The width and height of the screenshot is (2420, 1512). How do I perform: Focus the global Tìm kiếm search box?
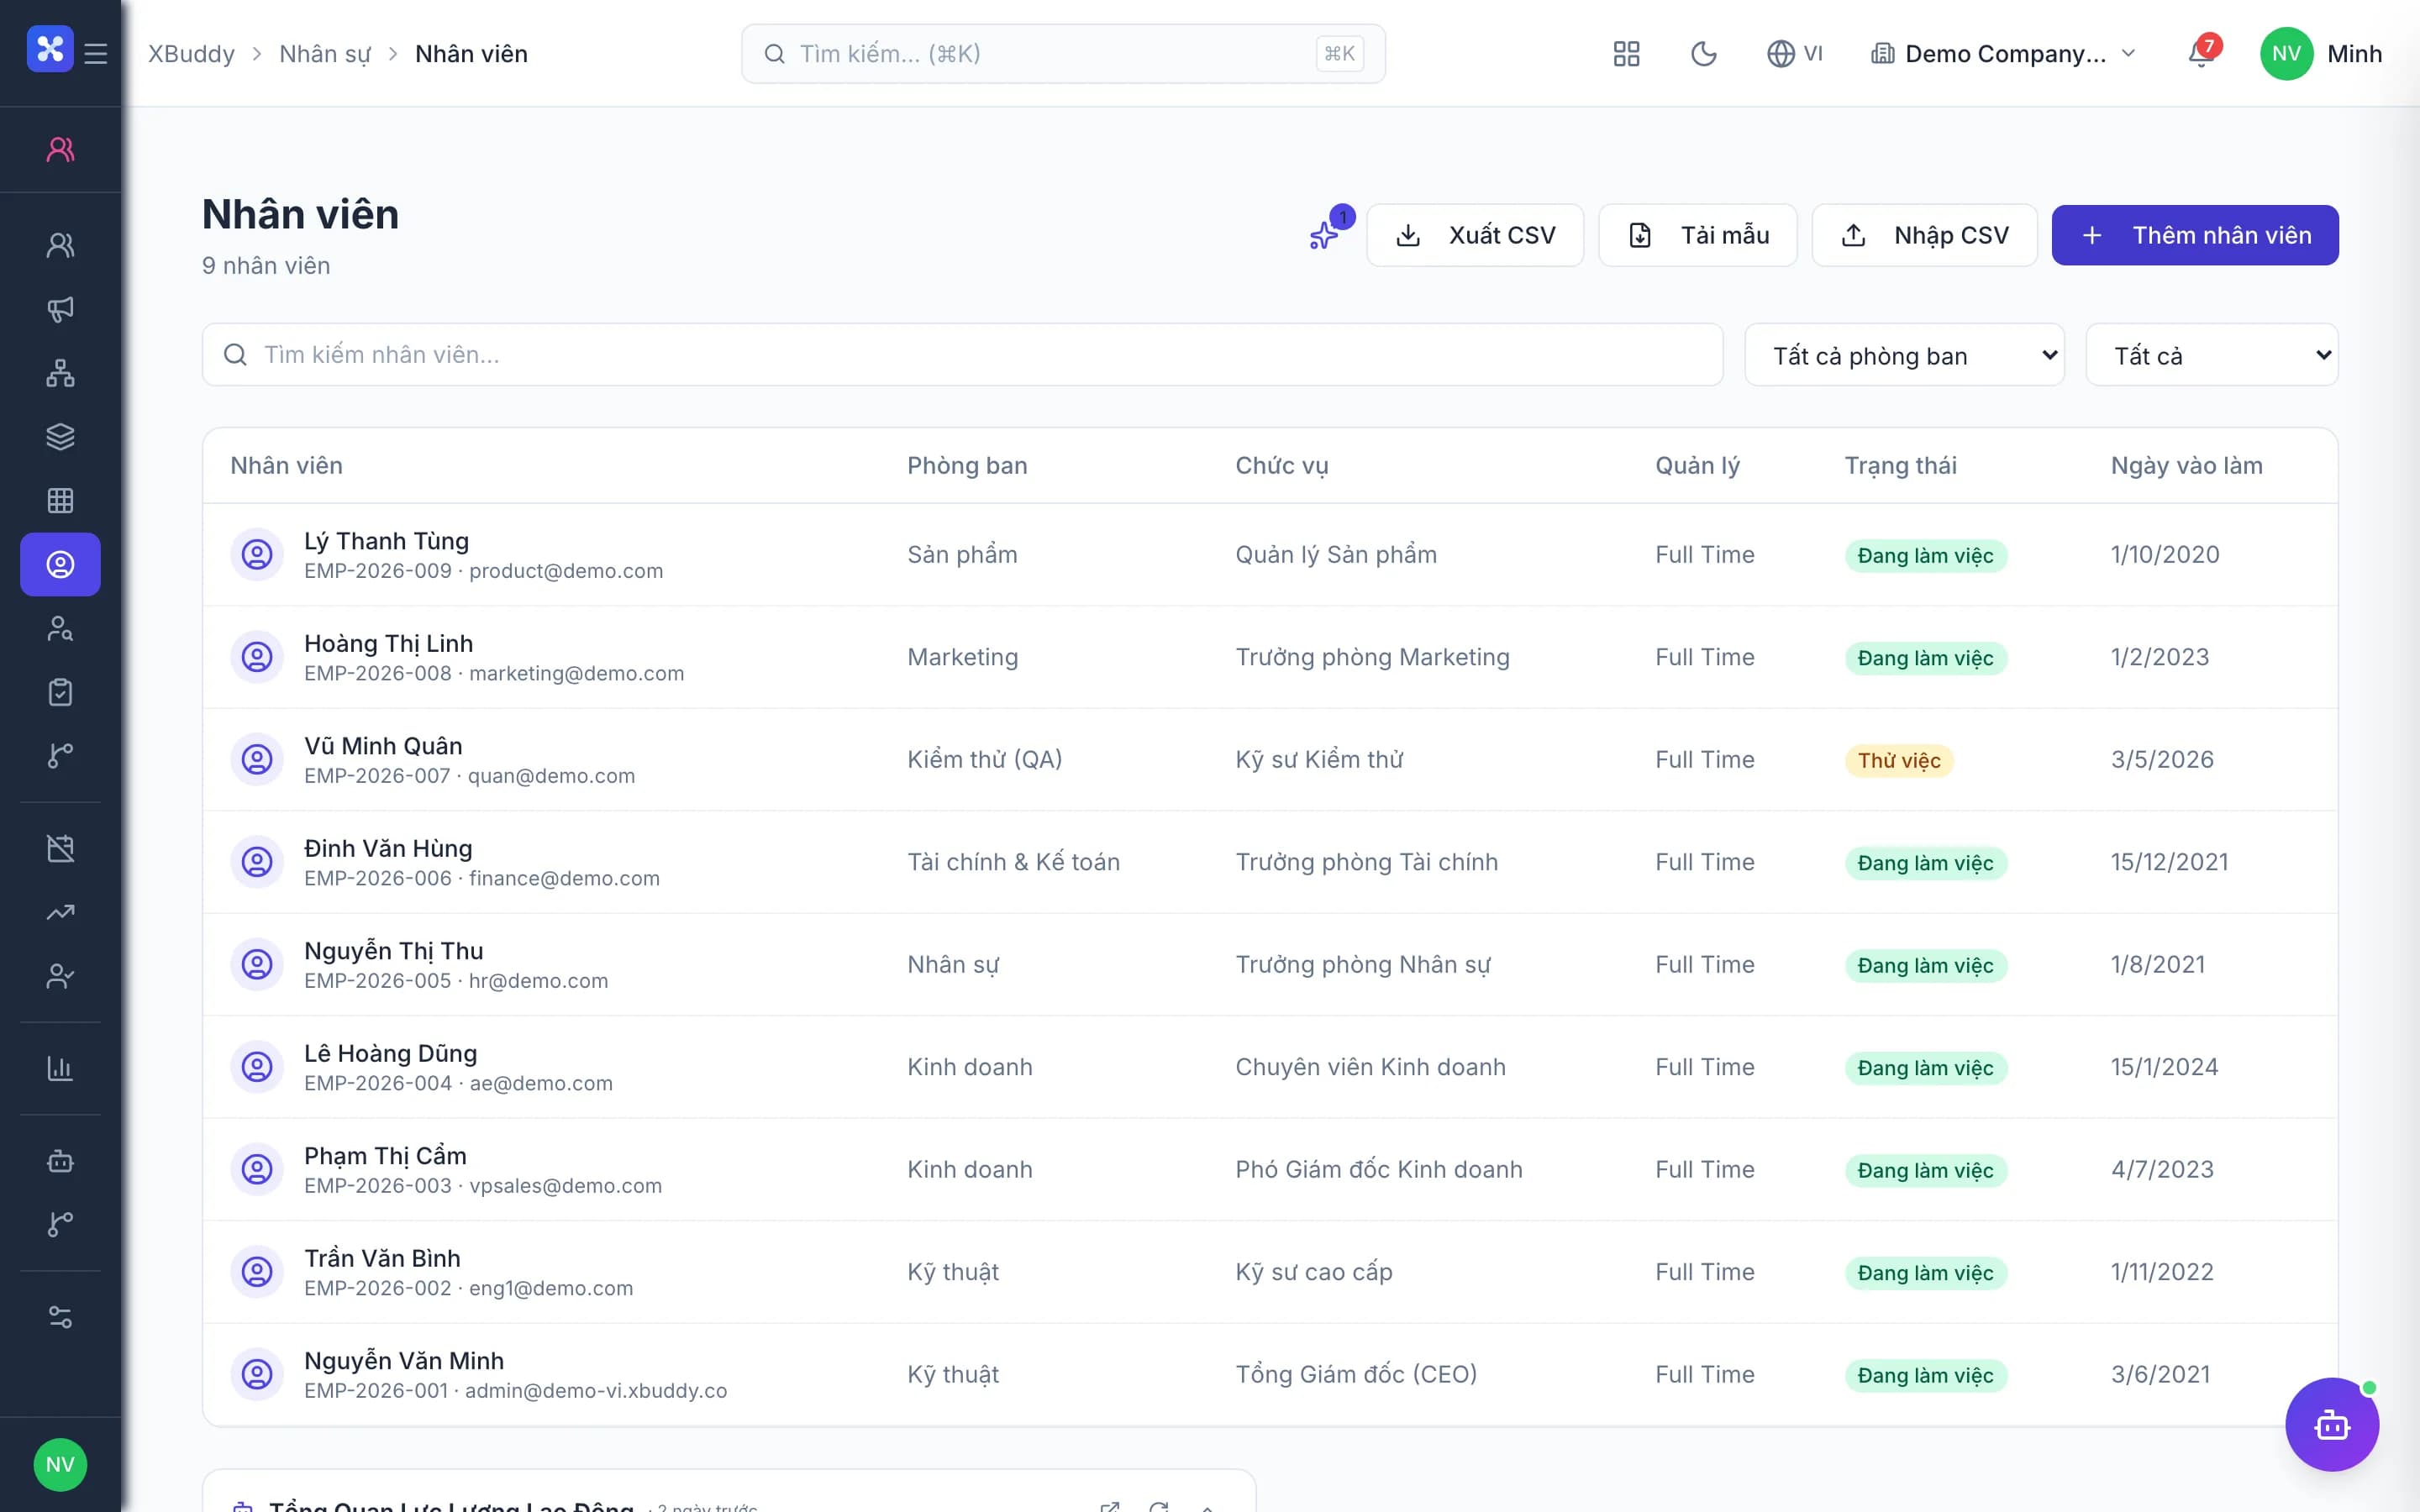tap(1063, 54)
